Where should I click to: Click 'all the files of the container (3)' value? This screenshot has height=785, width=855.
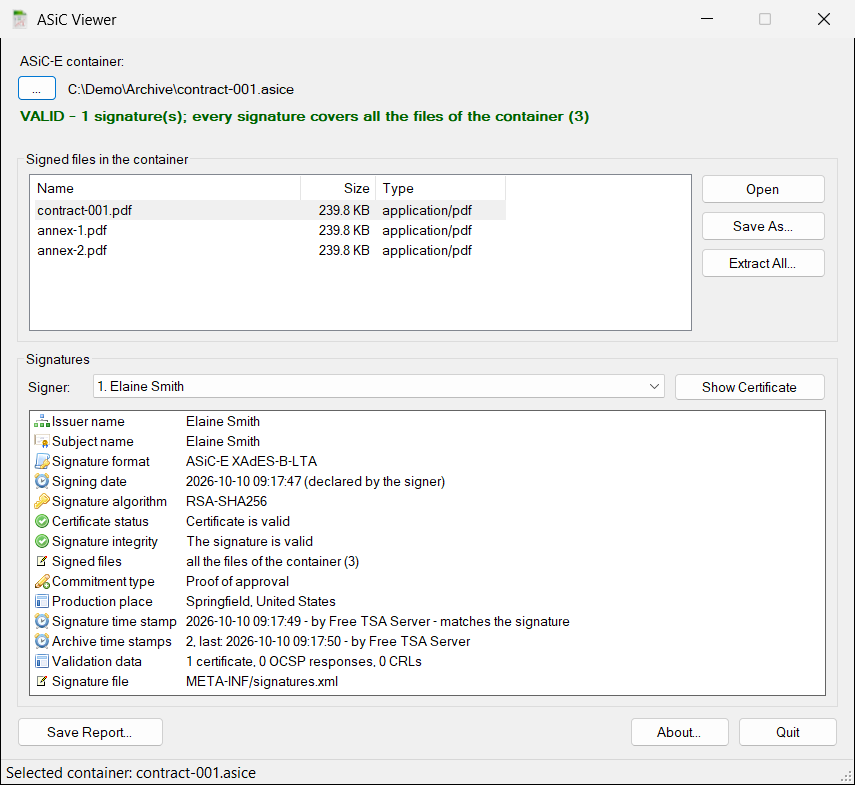pos(272,561)
